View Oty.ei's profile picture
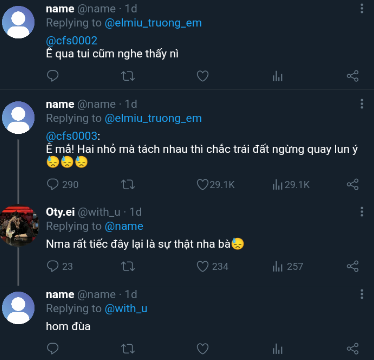 coord(19,225)
